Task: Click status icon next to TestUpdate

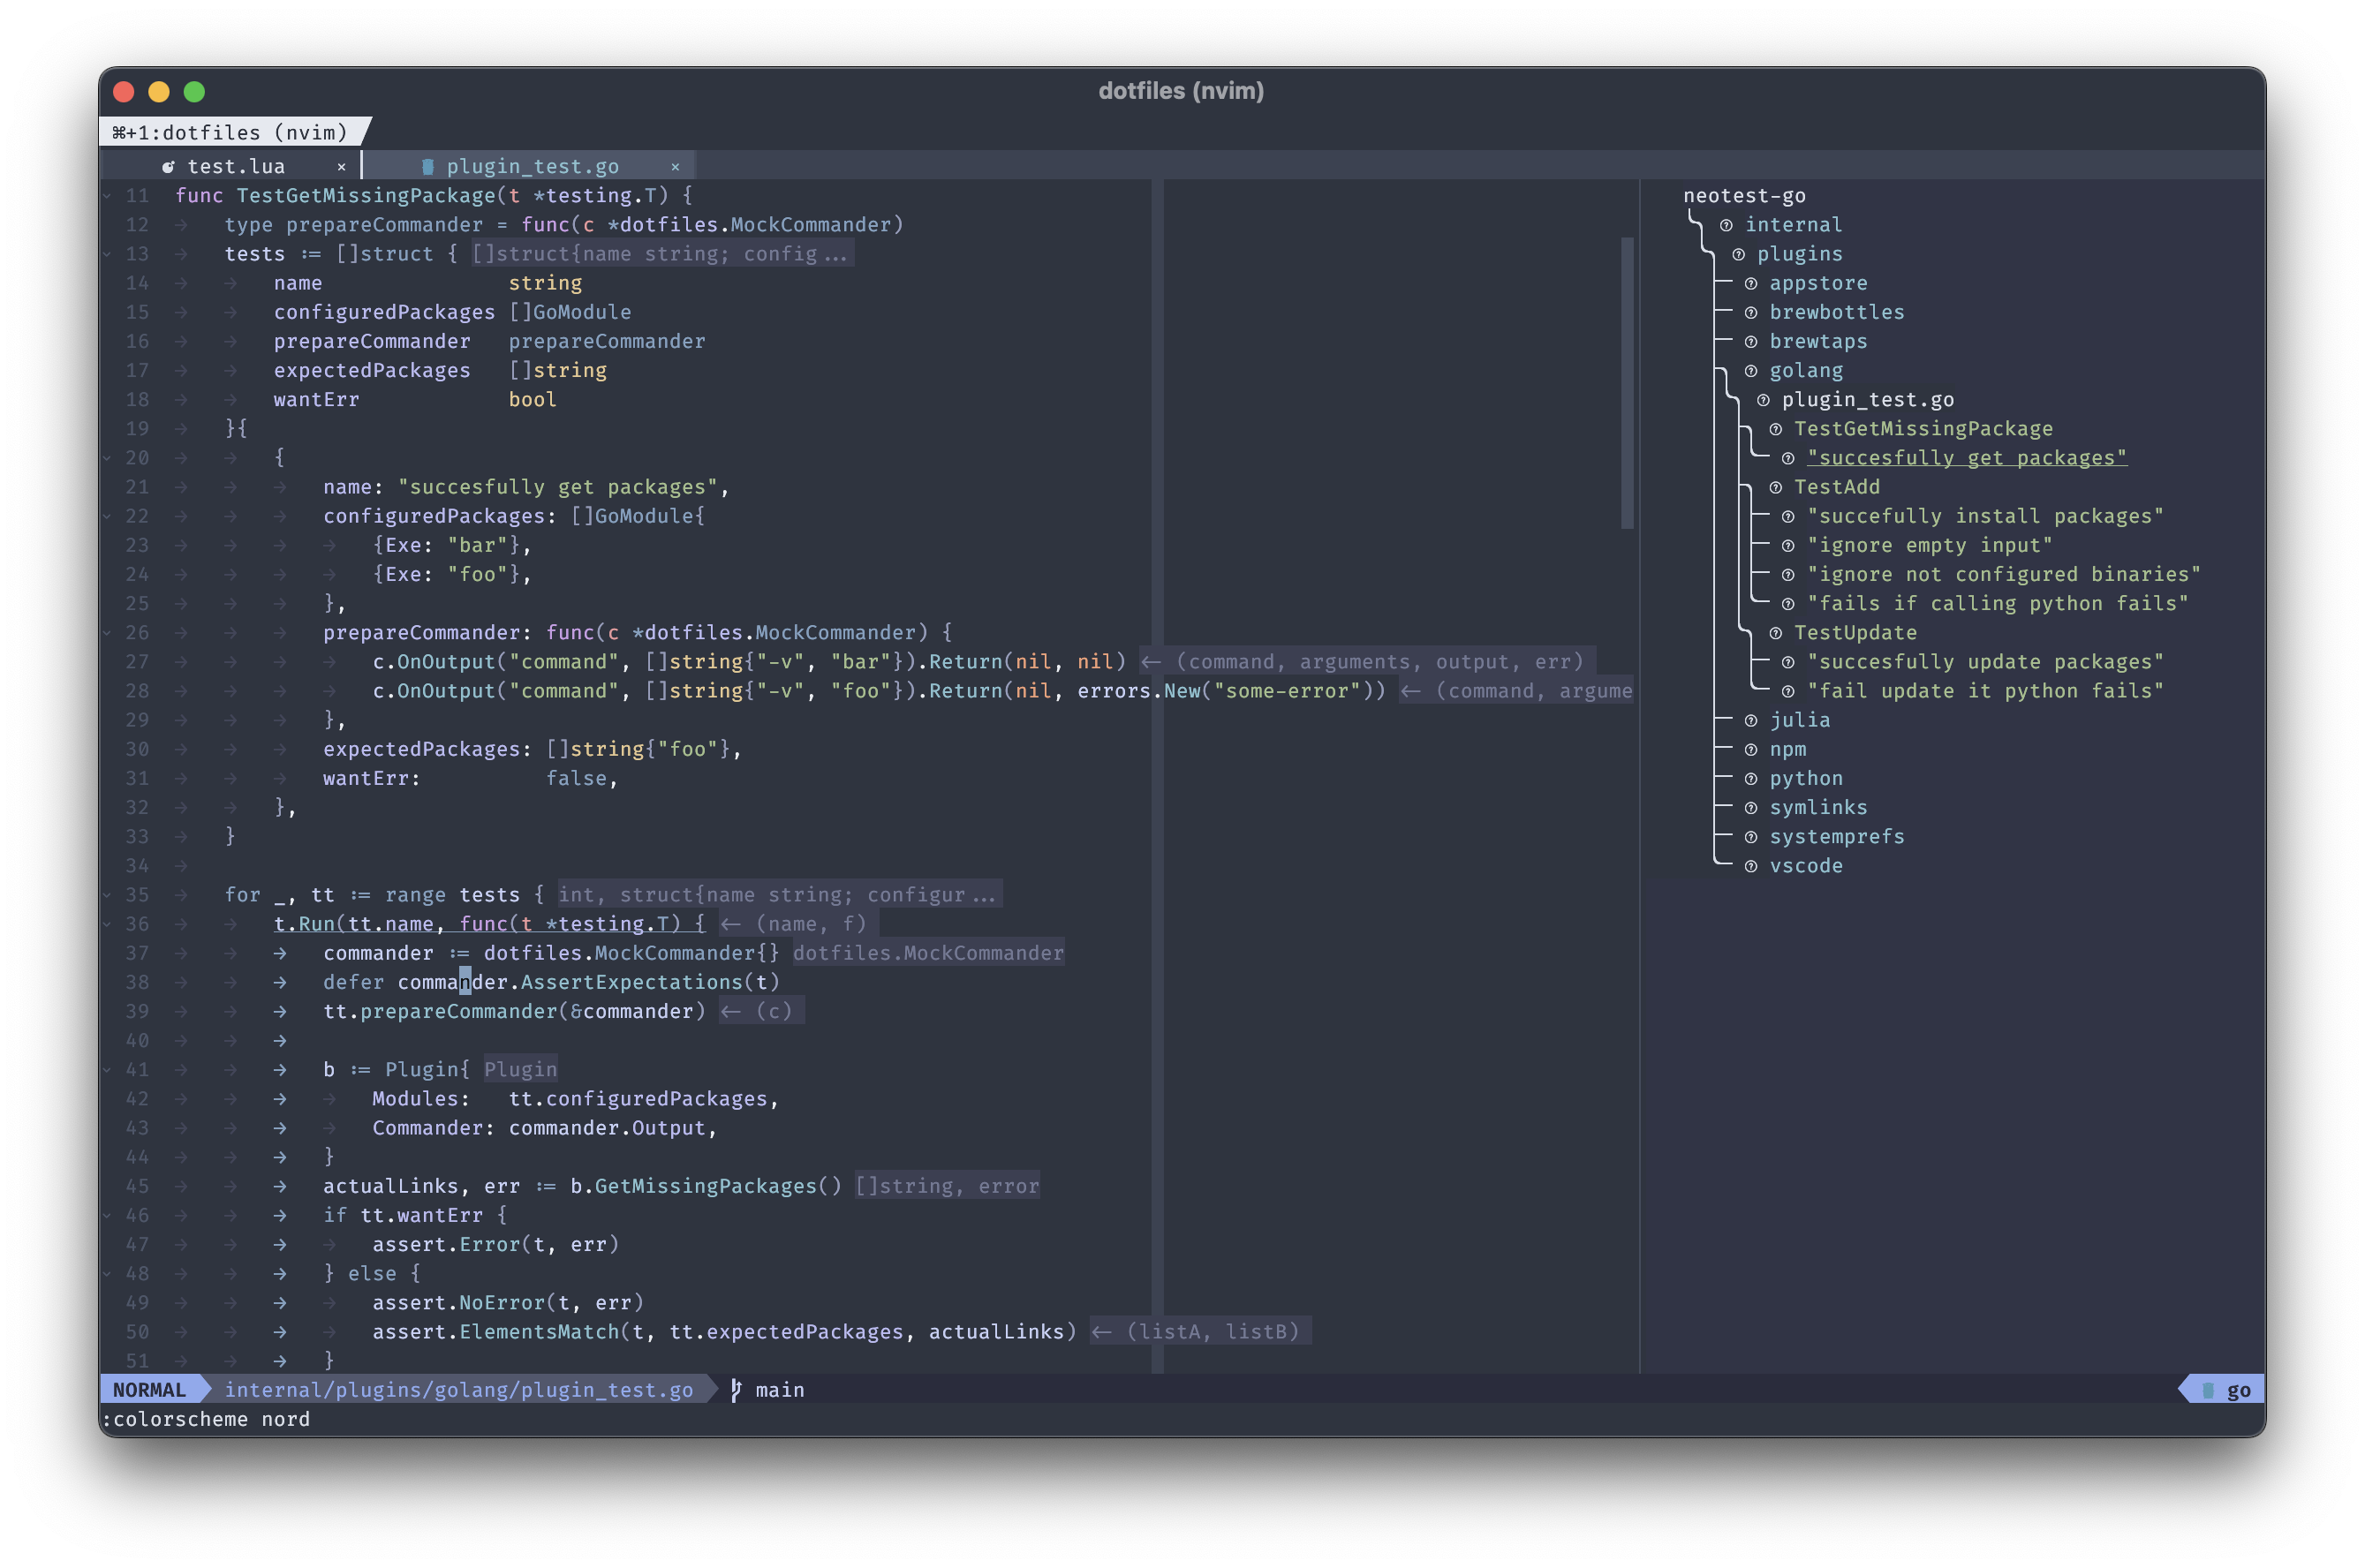Action: (1775, 634)
